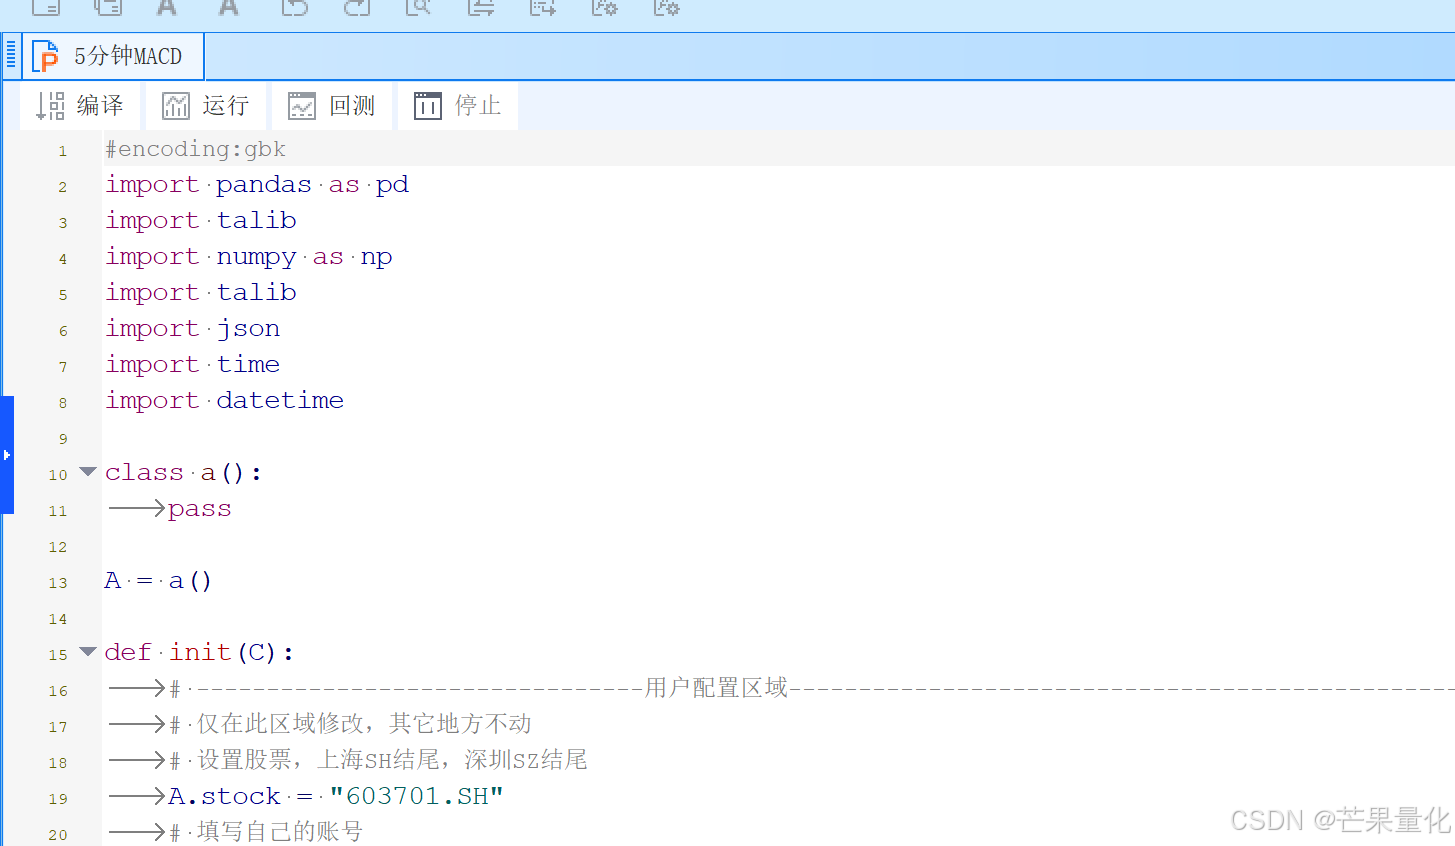Click the 编译 compile button
The height and width of the screenshot is (846, 1455).
[x=80, y=105]
